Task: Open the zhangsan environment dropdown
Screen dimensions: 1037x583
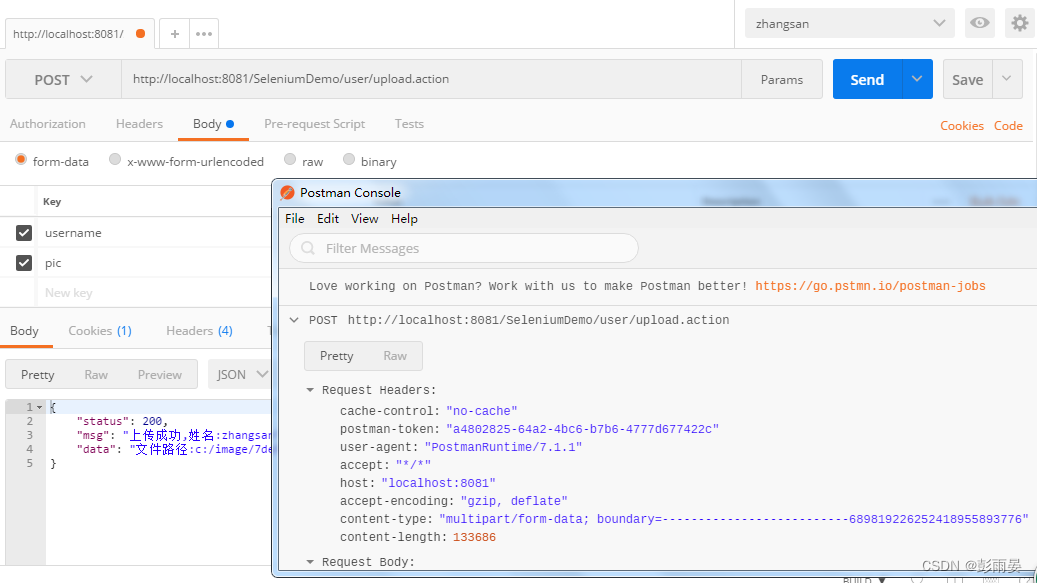Action: point(849,23)
